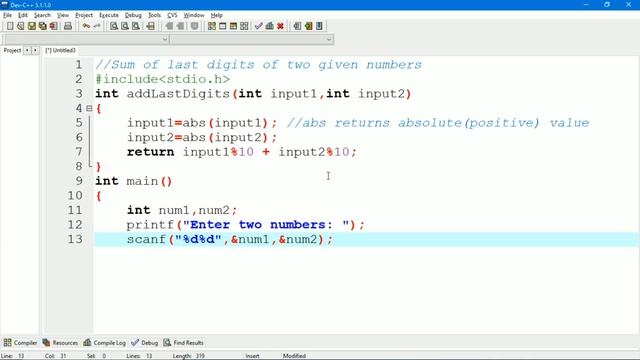Click the Save All toolbar icon
The image size is (640, 360).
pyautogui.click(x=42, y=26)
